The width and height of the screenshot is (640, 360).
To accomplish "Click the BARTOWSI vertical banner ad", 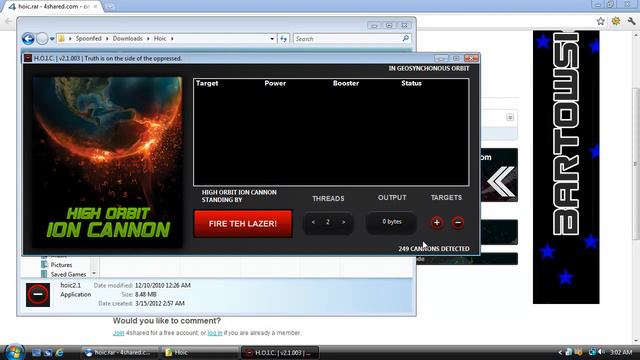I will tap(566, 167).
